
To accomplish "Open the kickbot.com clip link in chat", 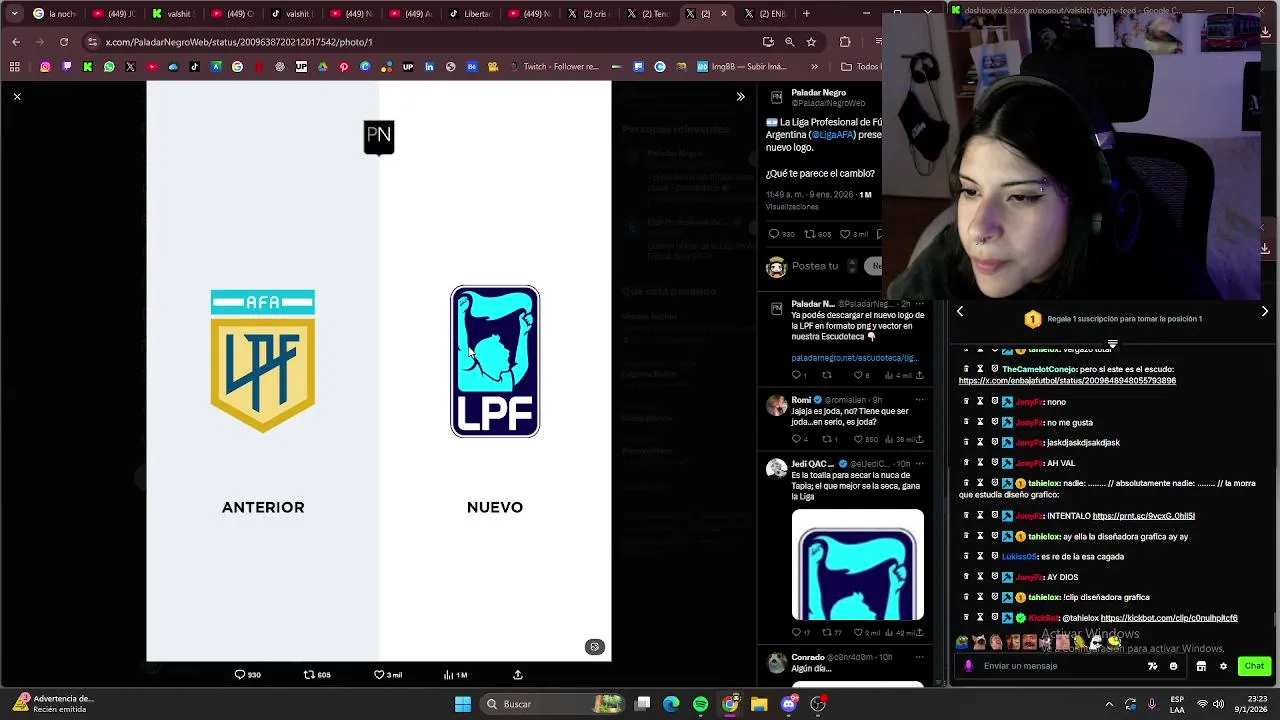I will (1169, 618).
